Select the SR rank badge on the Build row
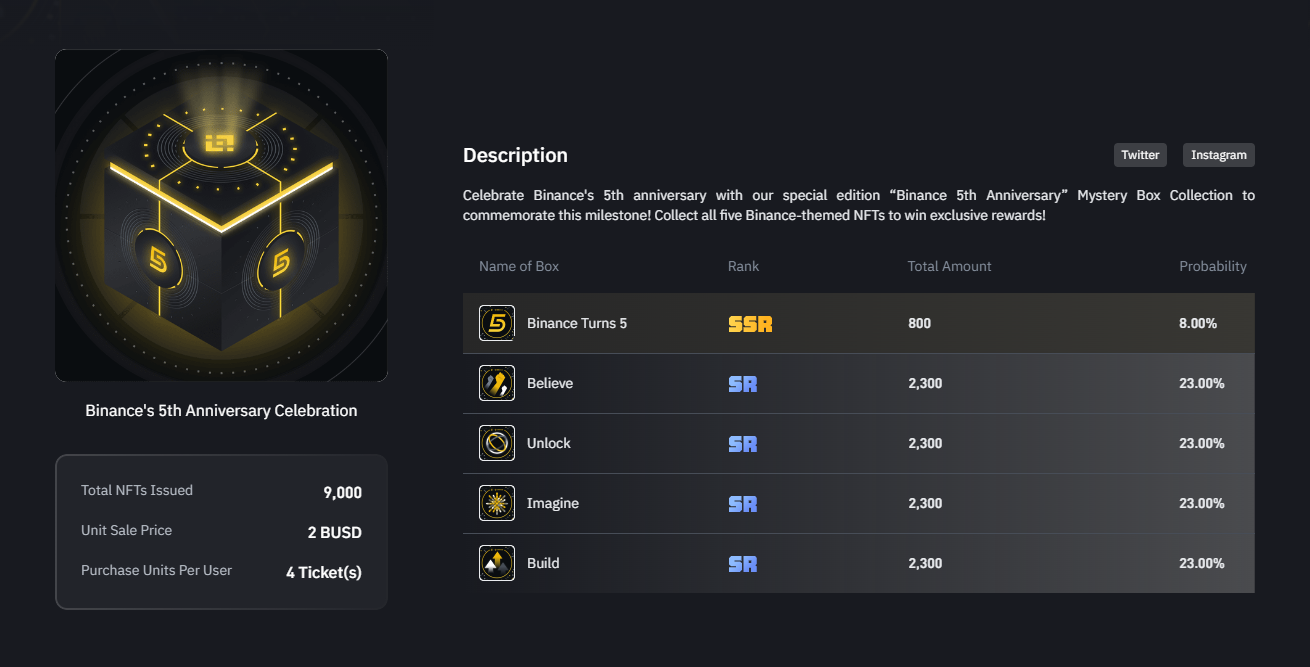The image size is (1310, 667). point(742,563)
